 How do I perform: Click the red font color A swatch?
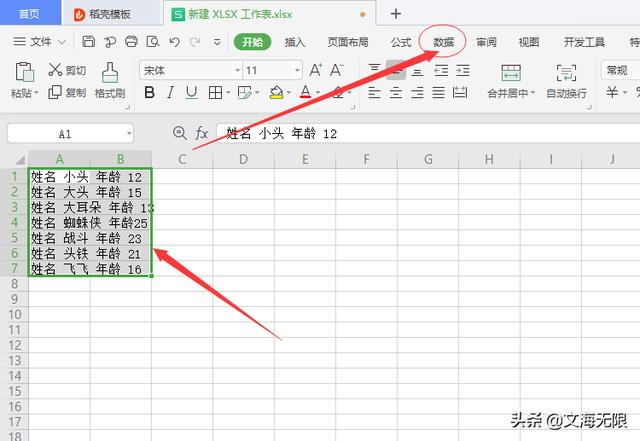tap(305, 93)
